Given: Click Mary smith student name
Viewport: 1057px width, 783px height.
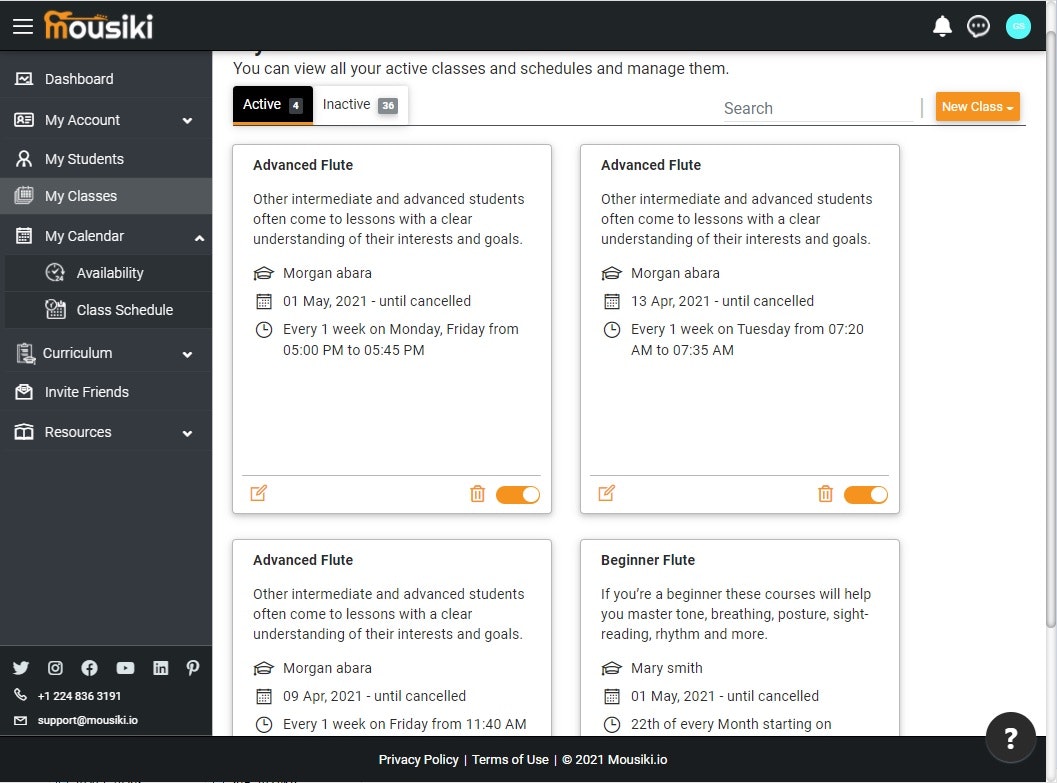Looking at the screenshot, I should tap(666, 668).
